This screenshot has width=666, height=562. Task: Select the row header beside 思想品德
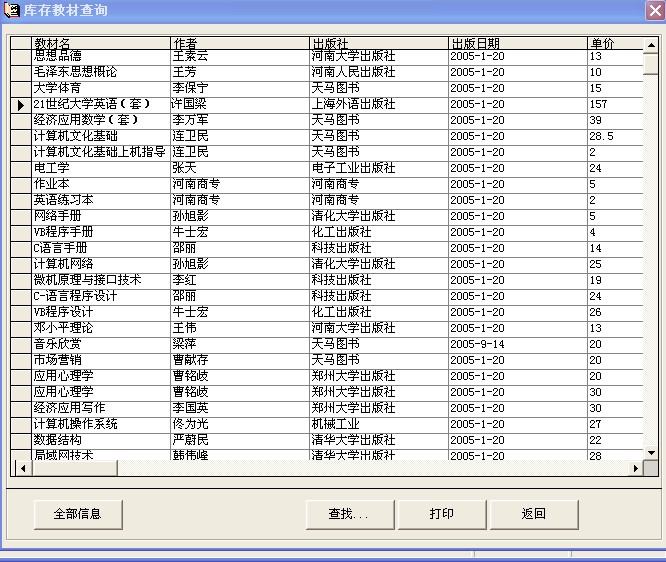click(21, 56)
